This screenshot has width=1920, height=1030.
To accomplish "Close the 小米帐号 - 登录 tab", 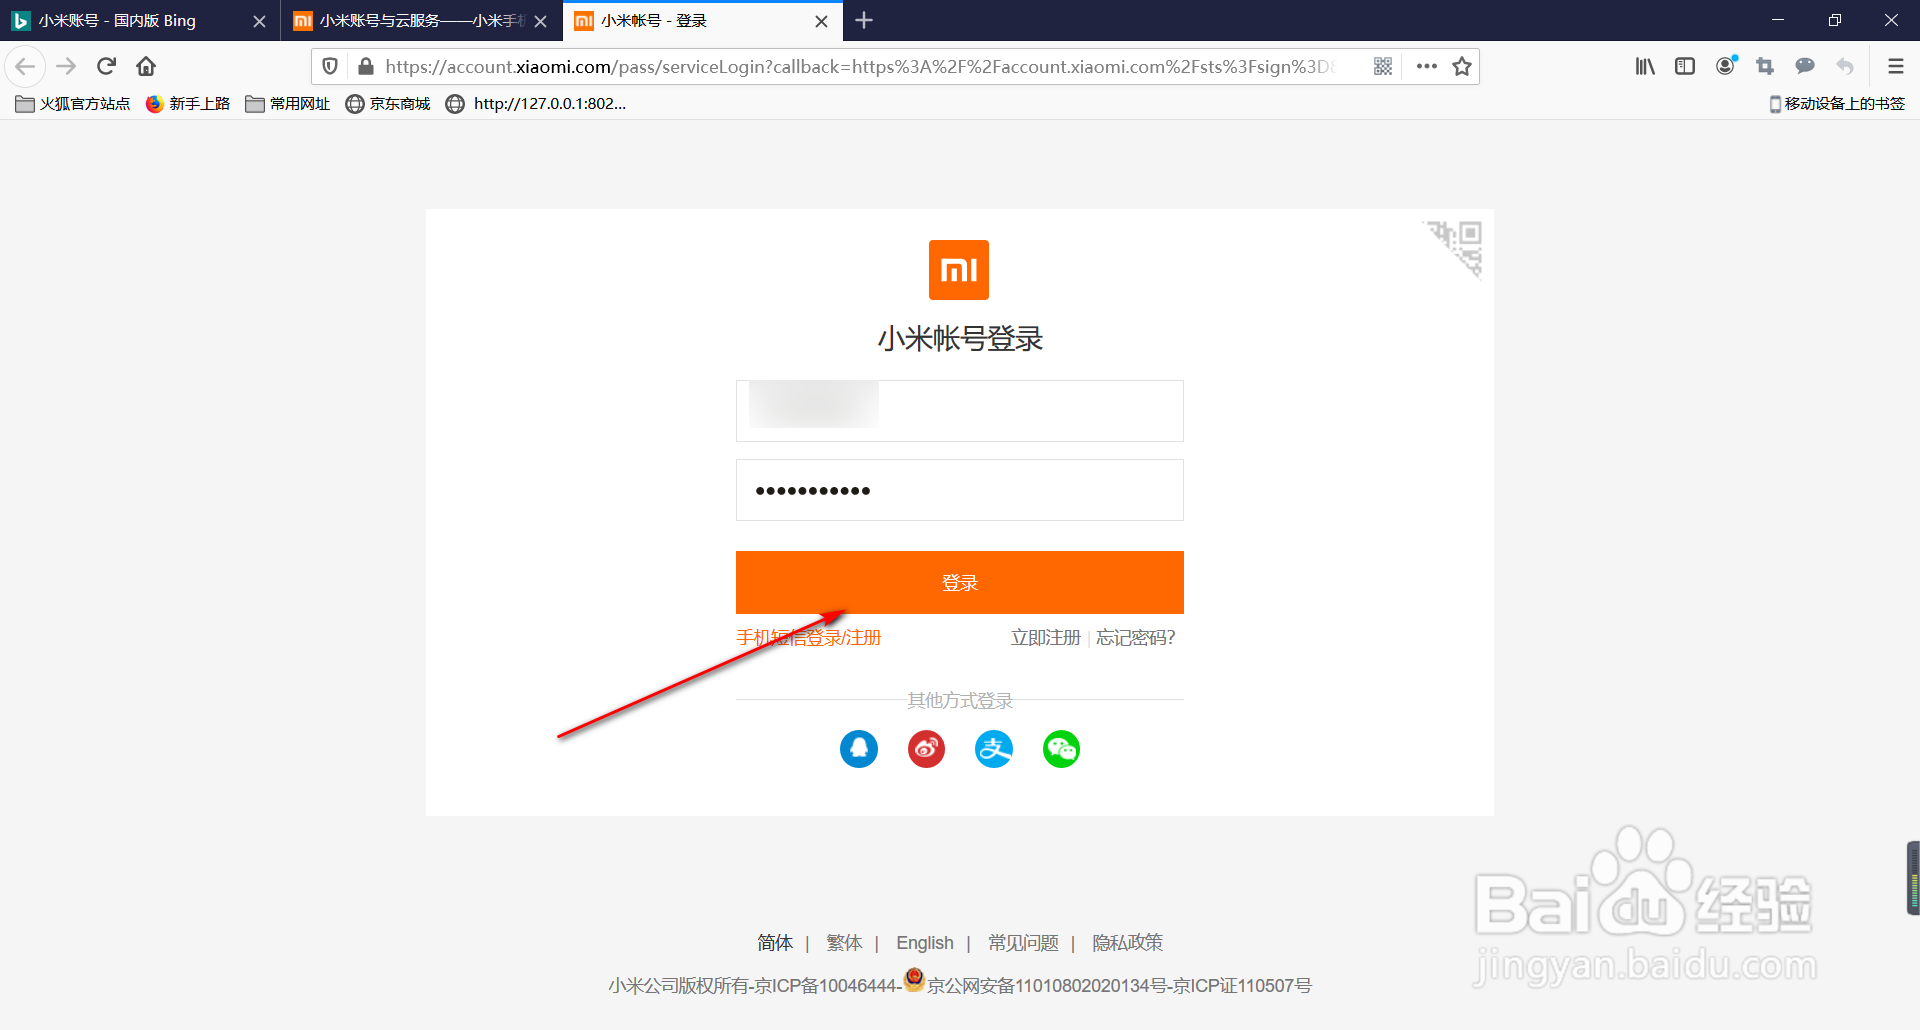I will [x=821, y=21].
